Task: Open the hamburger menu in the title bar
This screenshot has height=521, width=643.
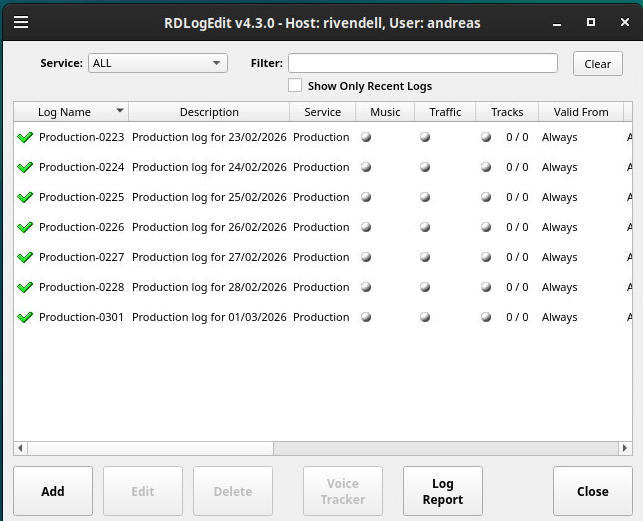Action: pyautogui.click(x=21, y=22)
